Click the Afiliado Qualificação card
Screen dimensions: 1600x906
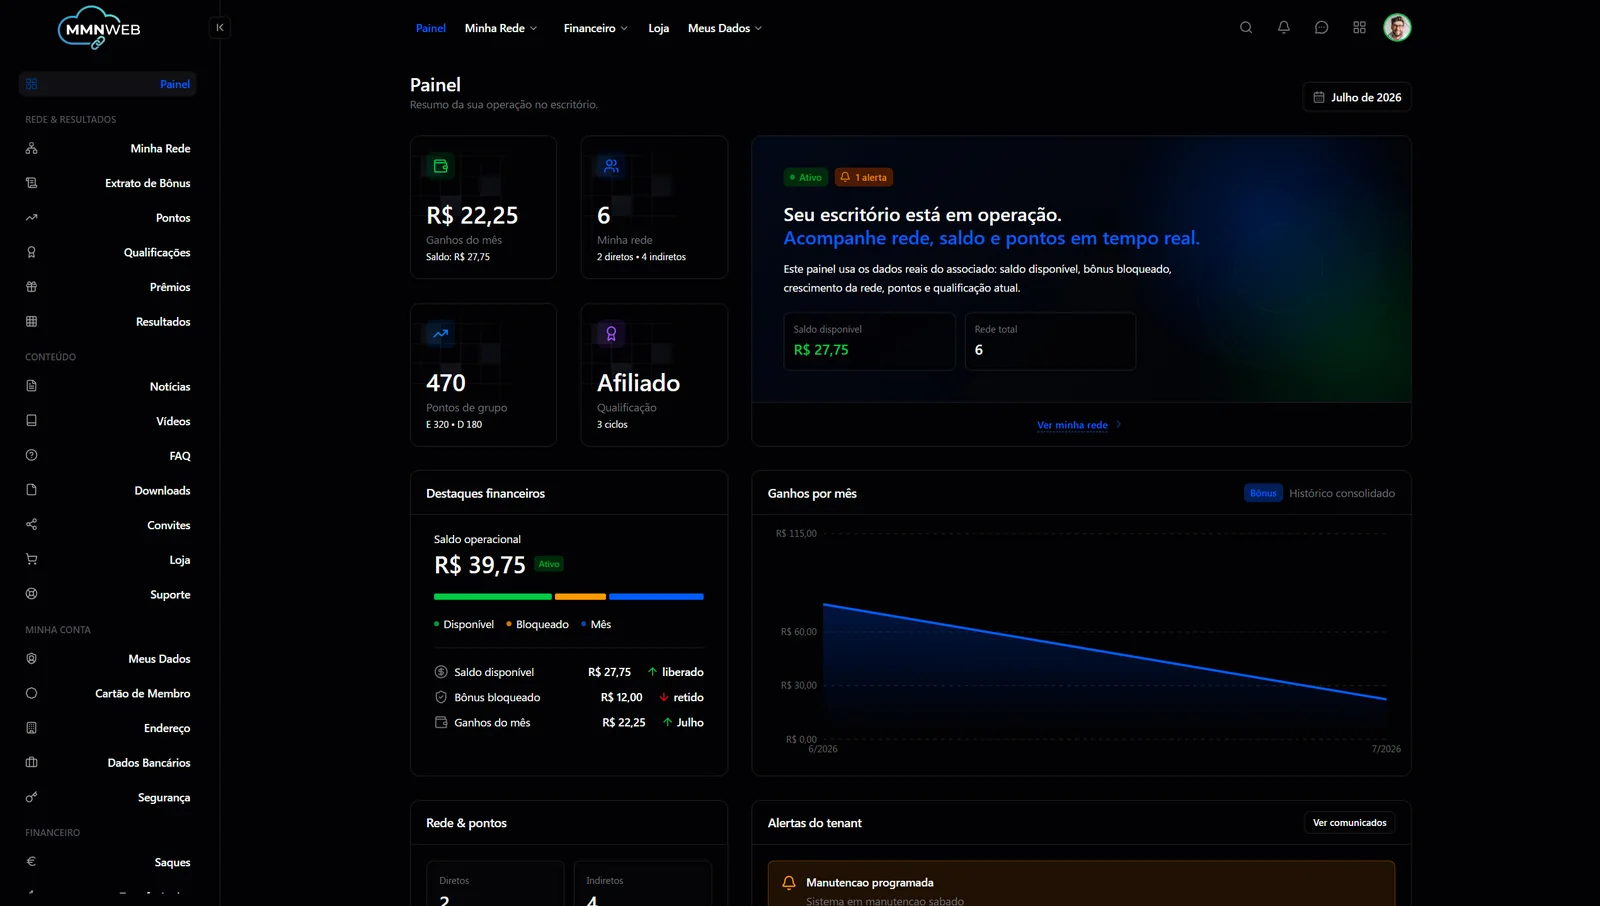click(654, 375)
